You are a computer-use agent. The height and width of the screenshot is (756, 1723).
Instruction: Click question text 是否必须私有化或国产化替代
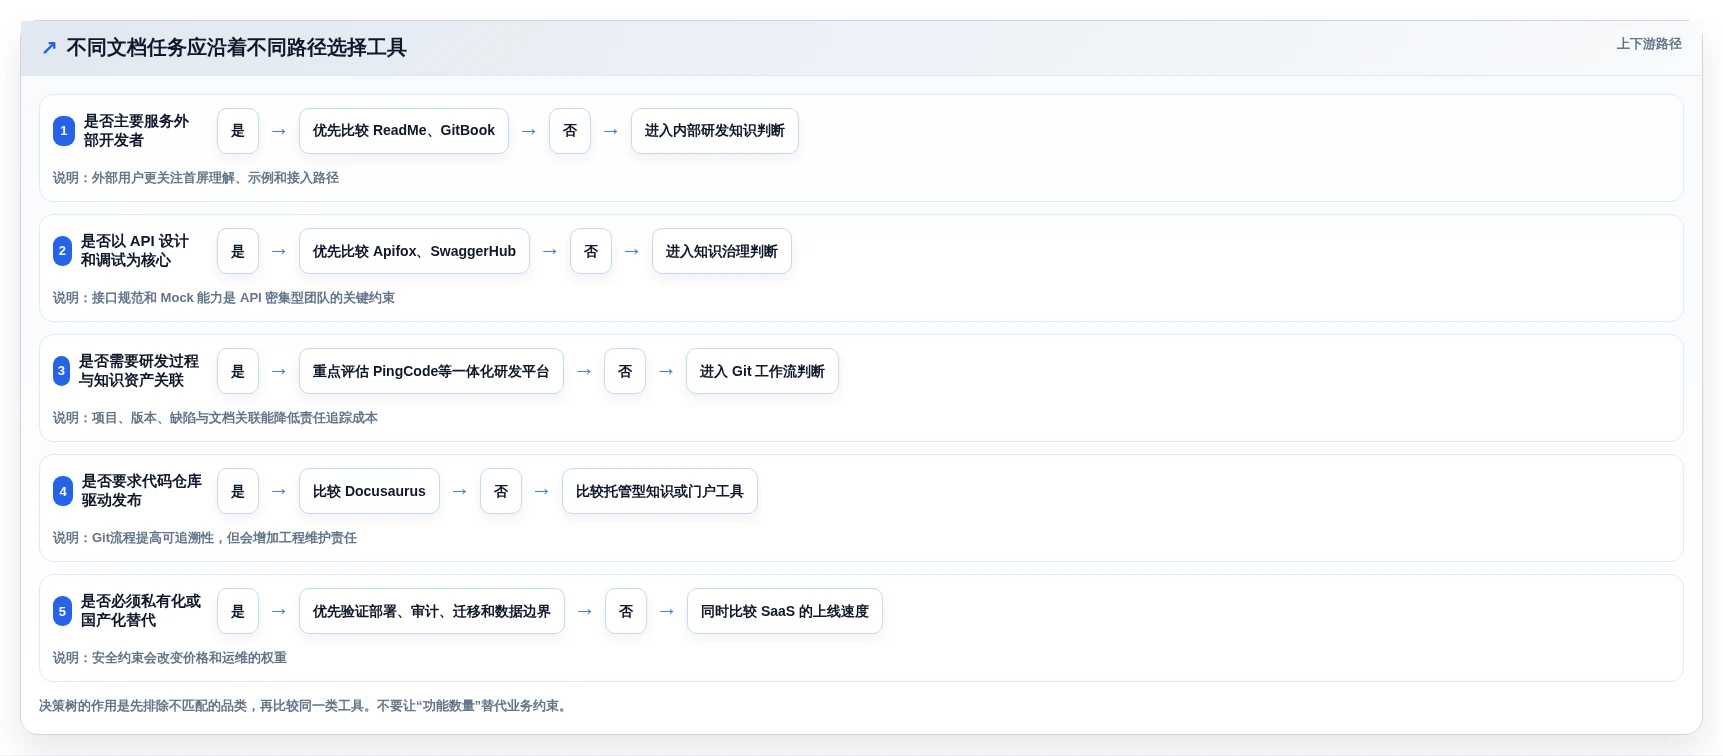pos(141,611)
